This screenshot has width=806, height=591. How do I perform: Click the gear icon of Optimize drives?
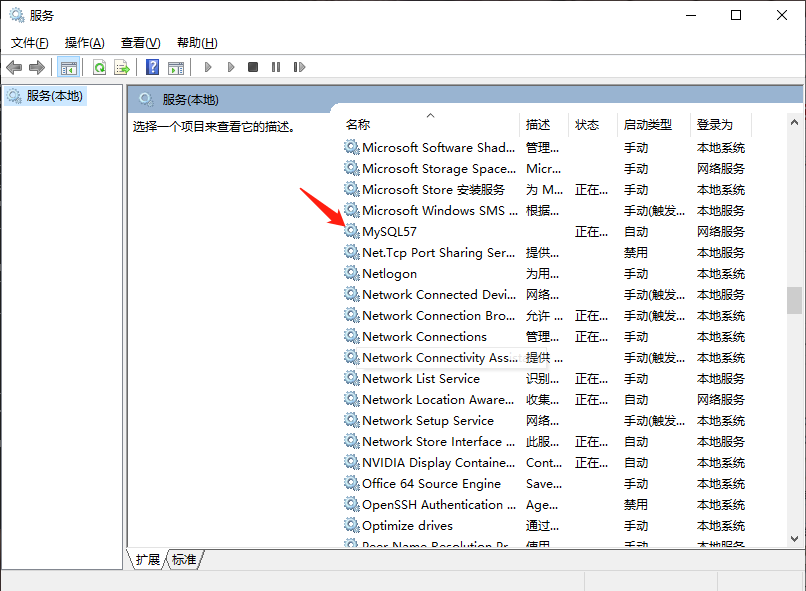point(352,525)
